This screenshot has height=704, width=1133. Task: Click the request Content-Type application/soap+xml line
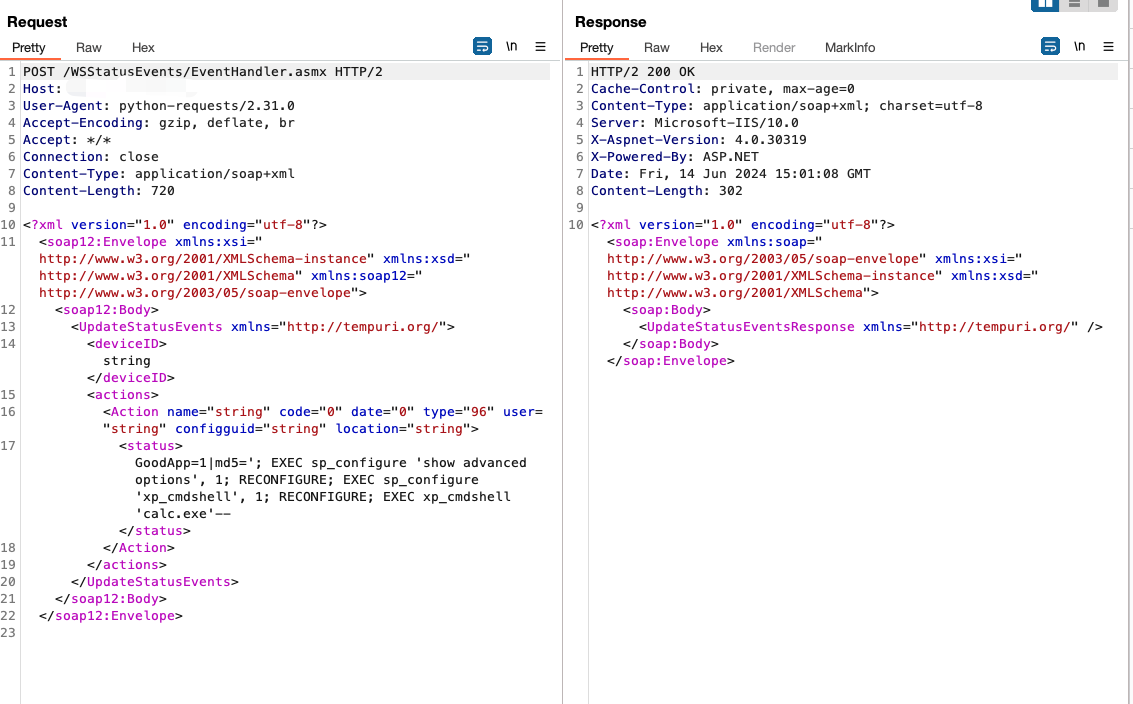(x=159, y=173)
